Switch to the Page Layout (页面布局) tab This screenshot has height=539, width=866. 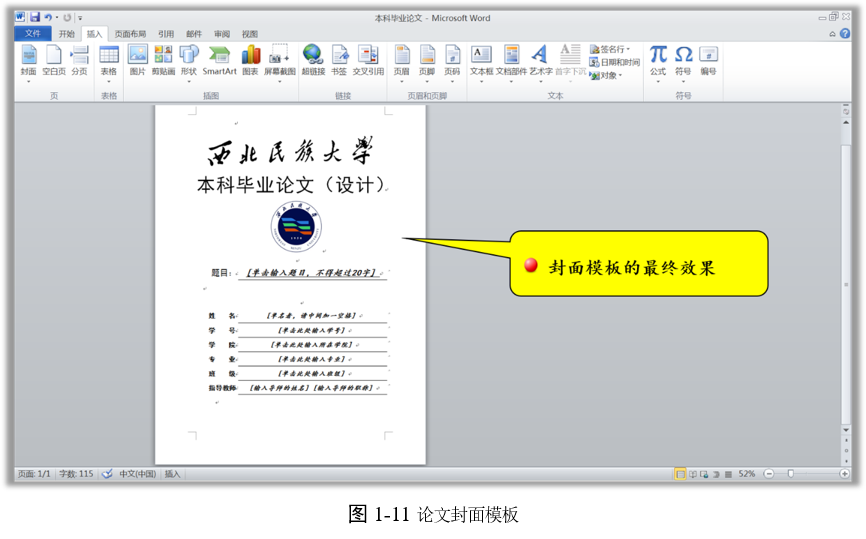(130, 34)
